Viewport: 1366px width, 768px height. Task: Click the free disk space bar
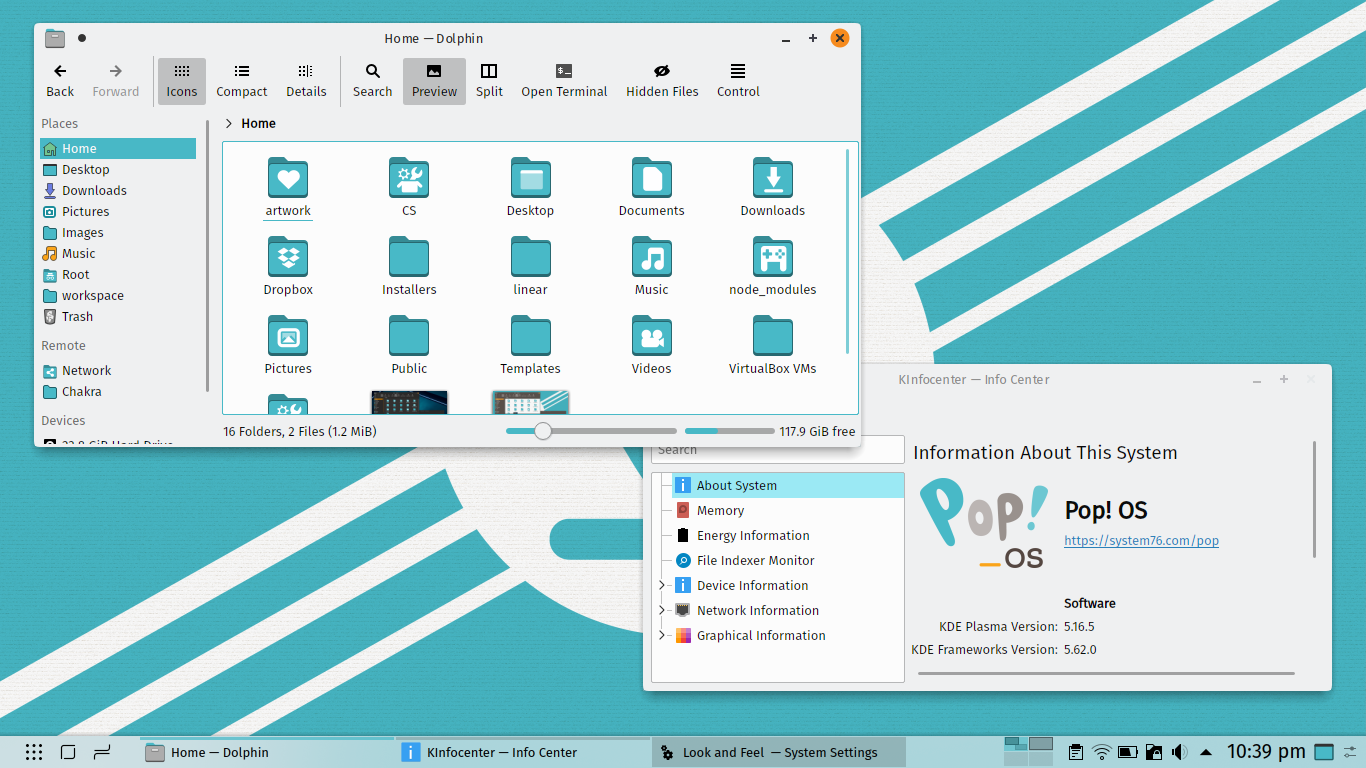click(x=730, y=431)
